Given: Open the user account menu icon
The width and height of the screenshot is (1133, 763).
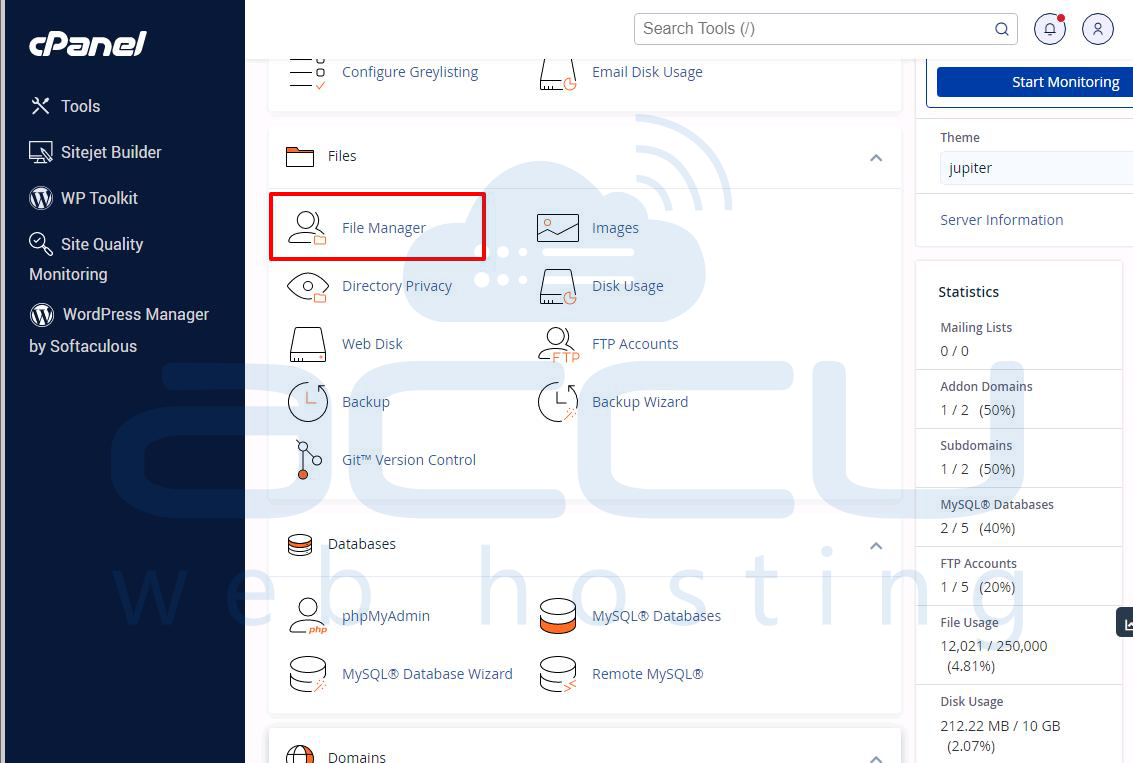Looking at the screenshot, I should coord(1098,29).
